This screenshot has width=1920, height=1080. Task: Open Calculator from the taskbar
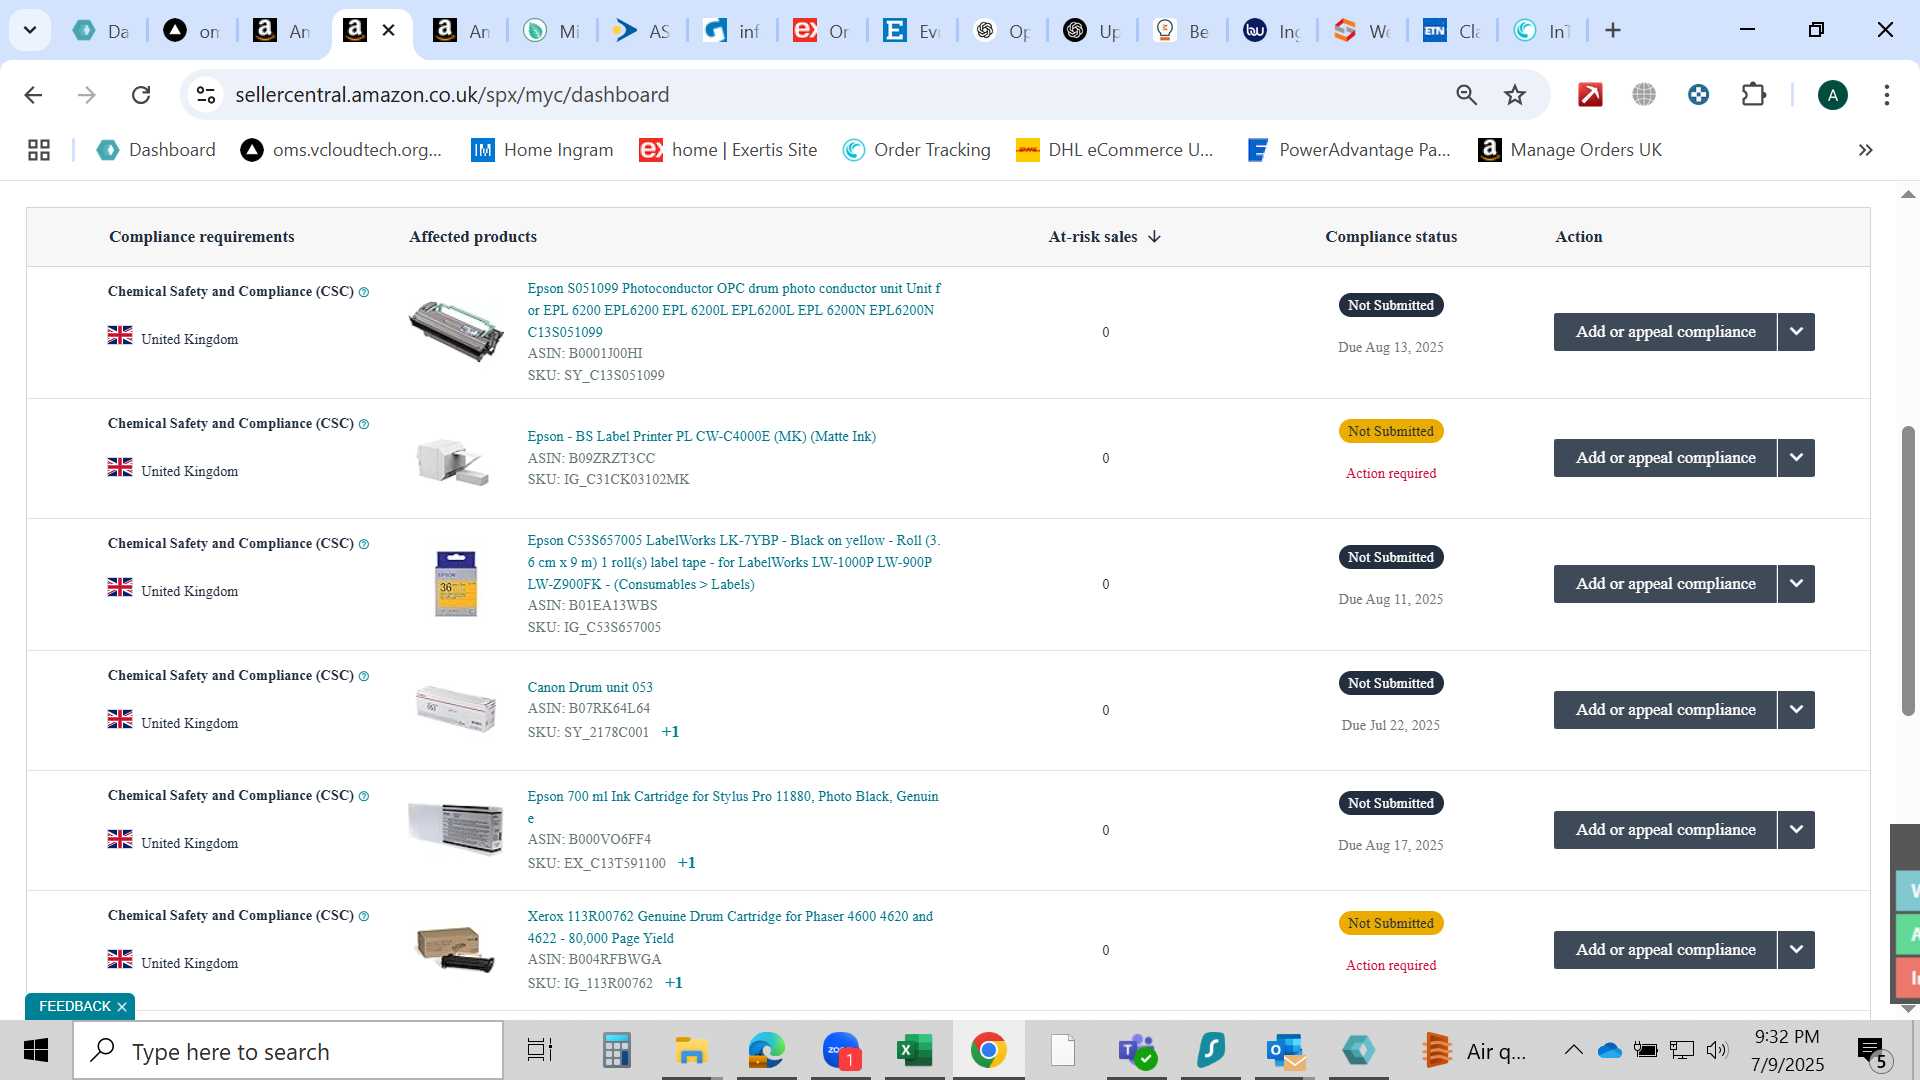point(616,1050)
